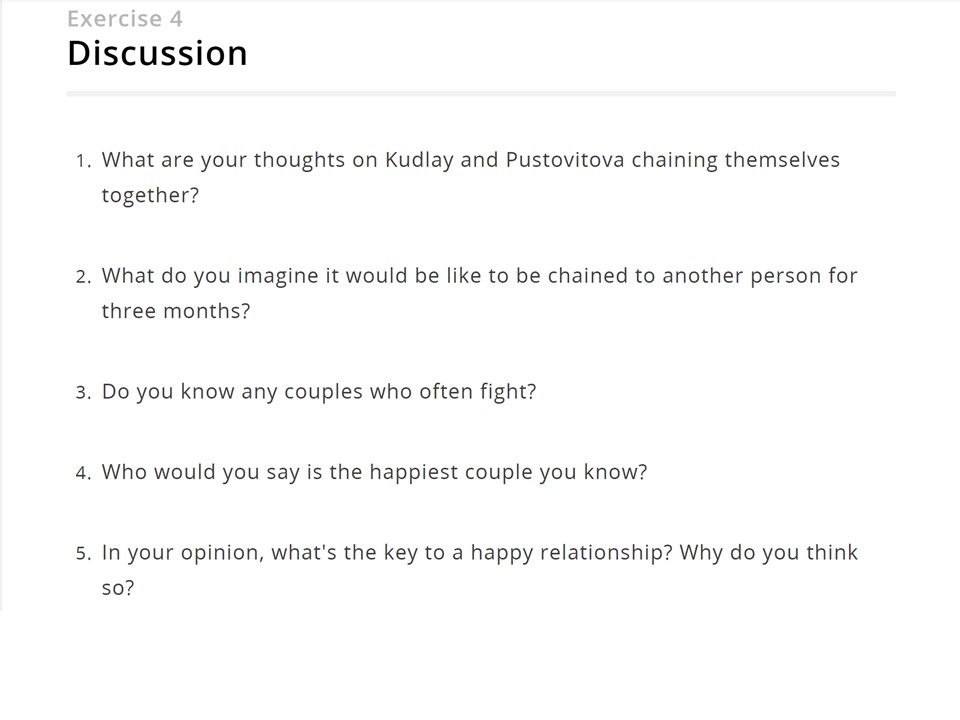This screenshot has width=960, height=720.
Task: Click the name 'Pustovitova' in question 1
Action: point(565,160)
